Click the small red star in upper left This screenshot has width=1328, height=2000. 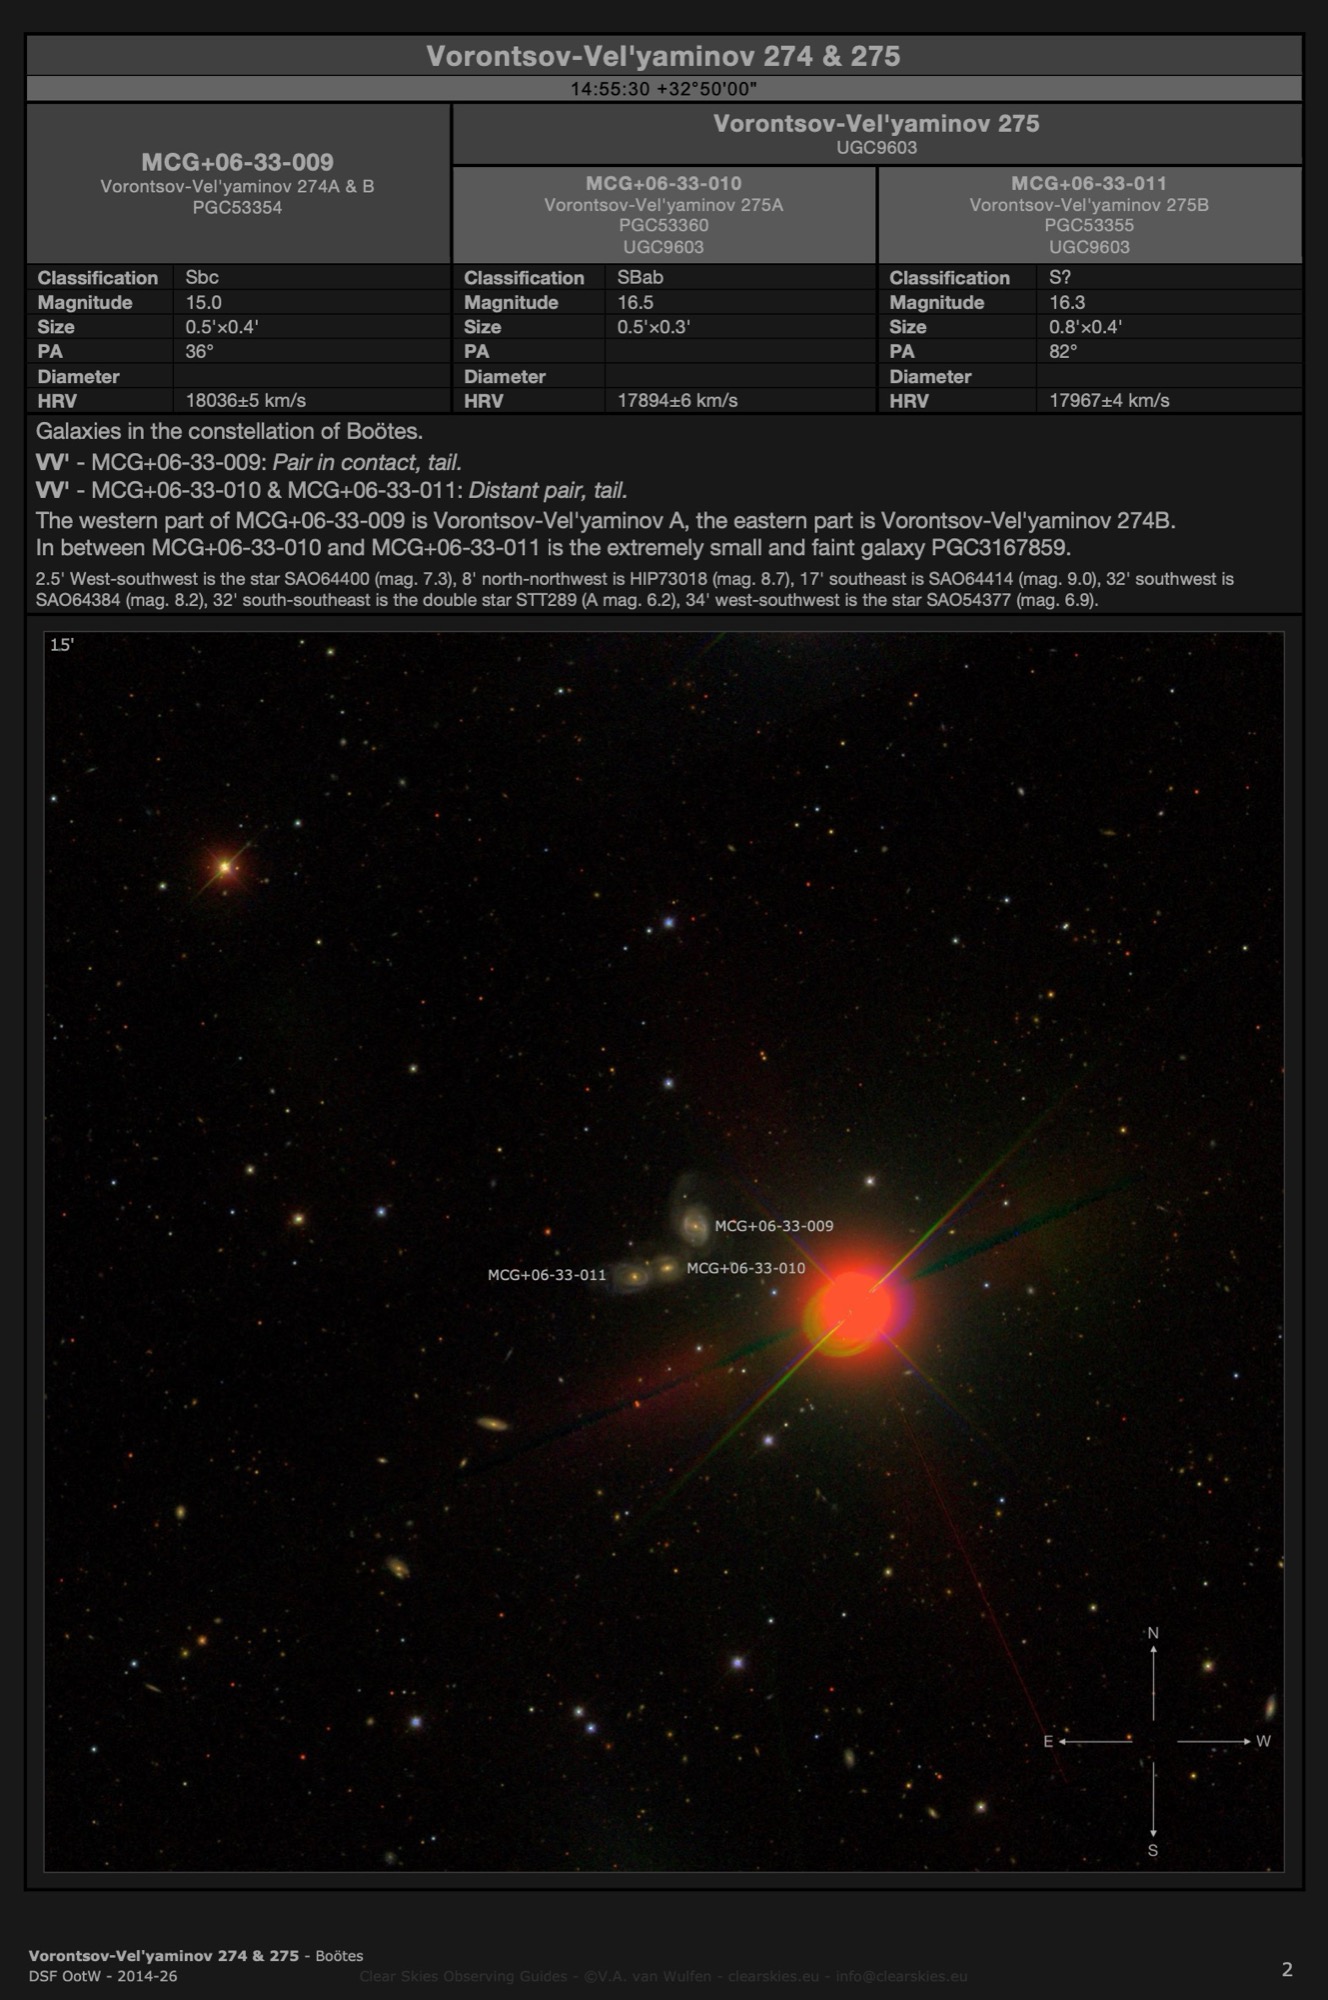226,866
